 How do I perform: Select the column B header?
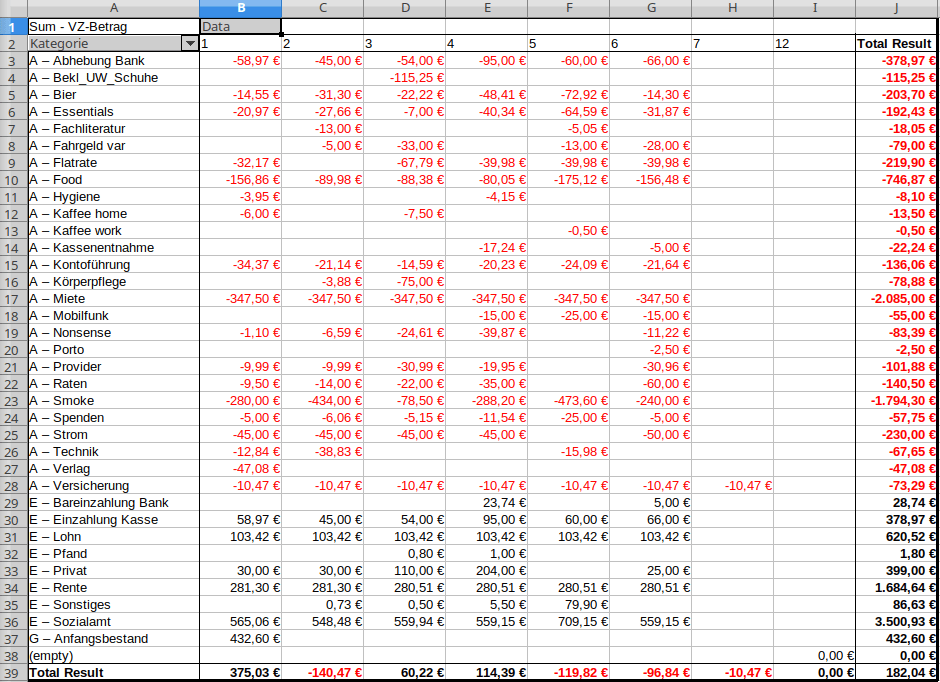tap(240, 9)
